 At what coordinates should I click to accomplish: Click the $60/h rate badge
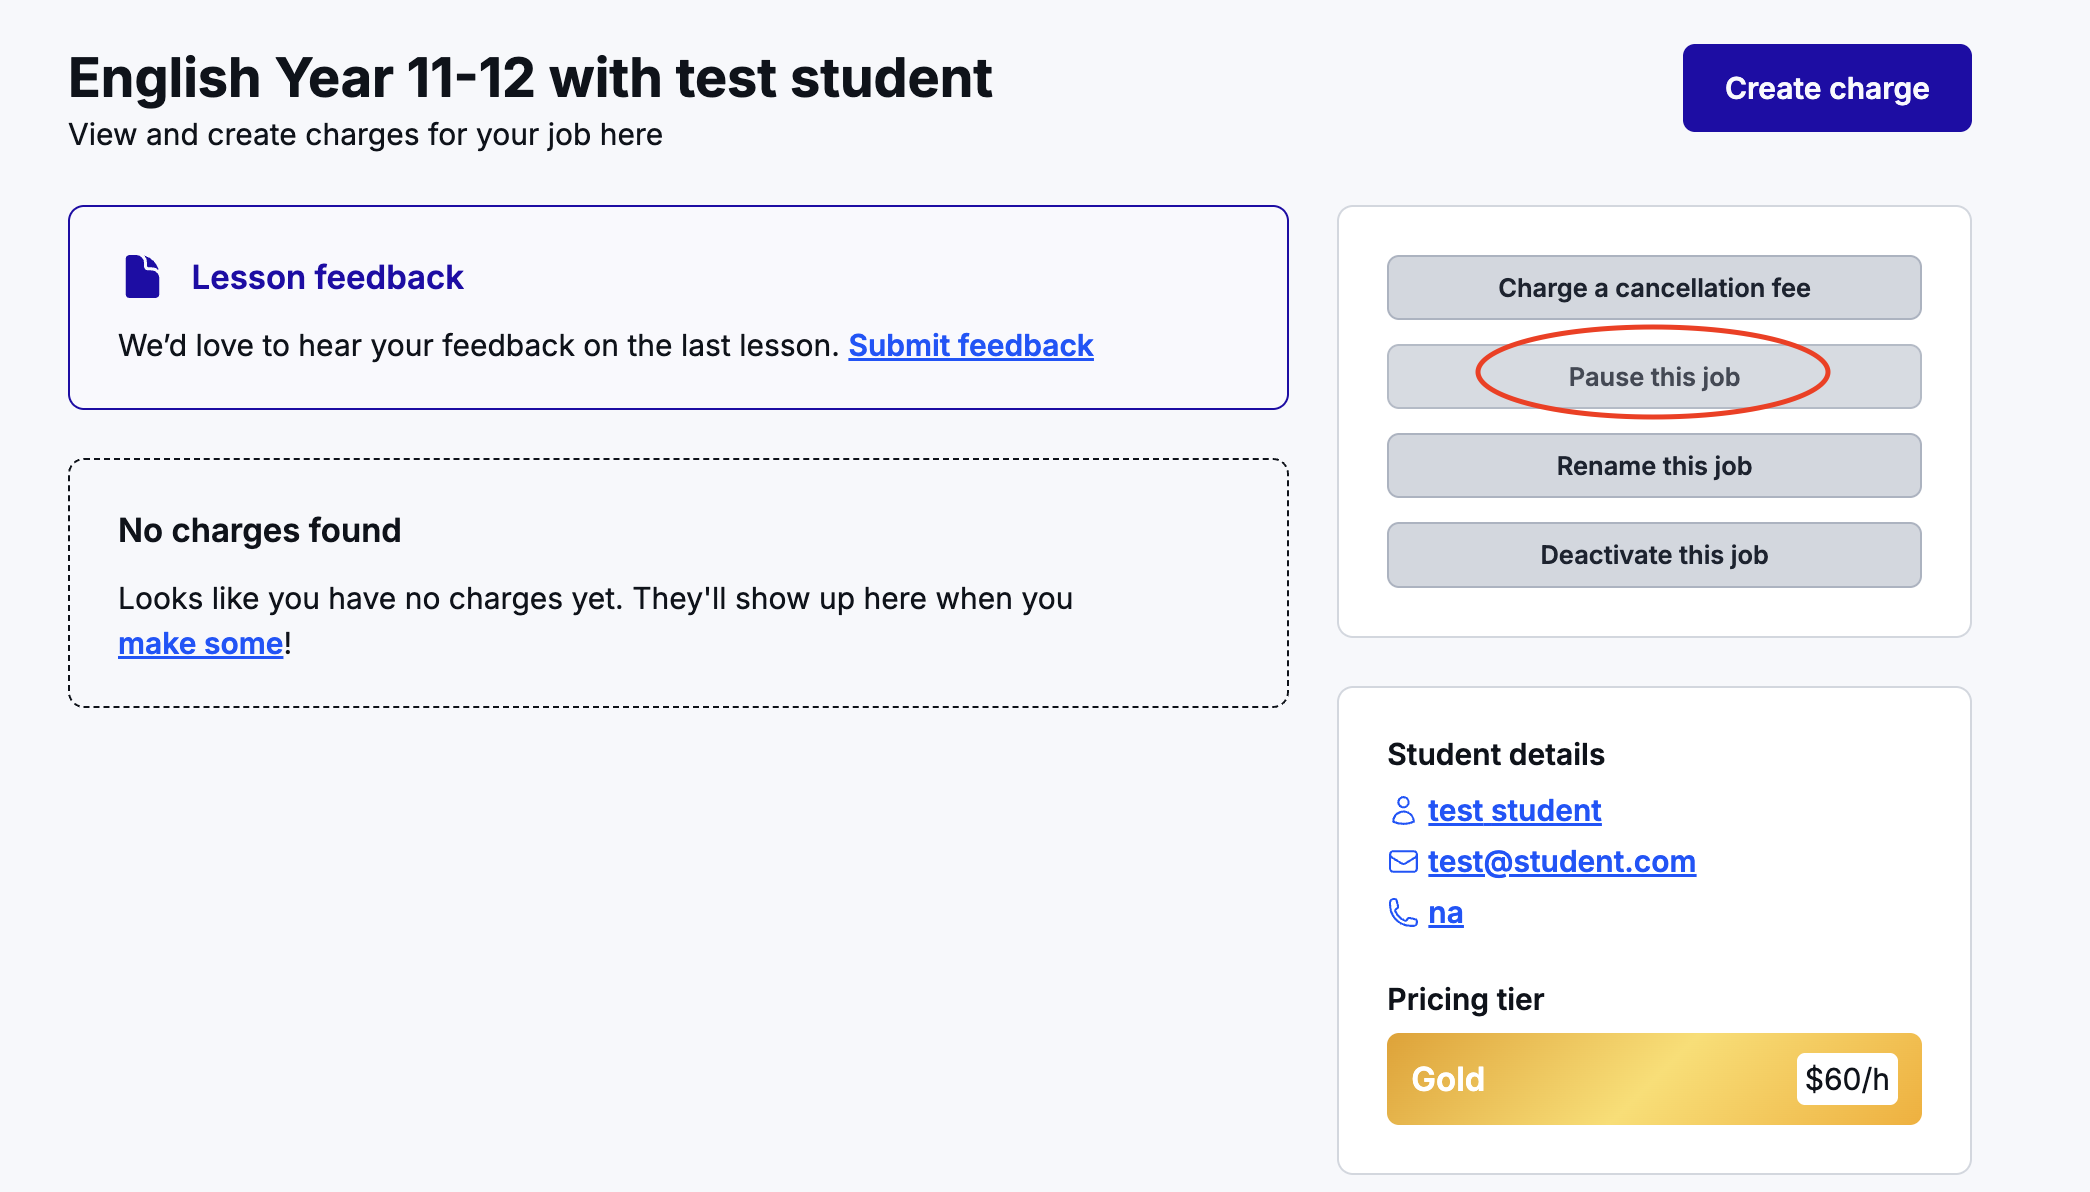(x=1846, y=1079)
